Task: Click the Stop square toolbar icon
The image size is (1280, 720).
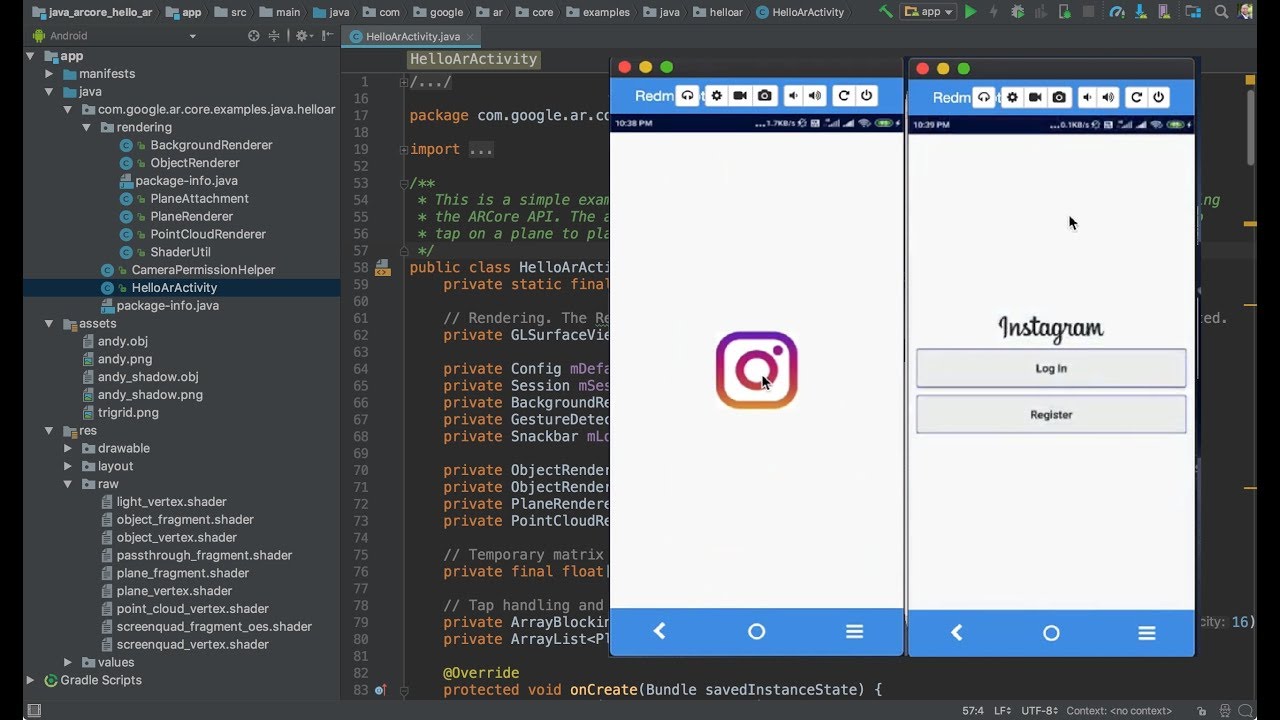Action: tap(1089, 12)
